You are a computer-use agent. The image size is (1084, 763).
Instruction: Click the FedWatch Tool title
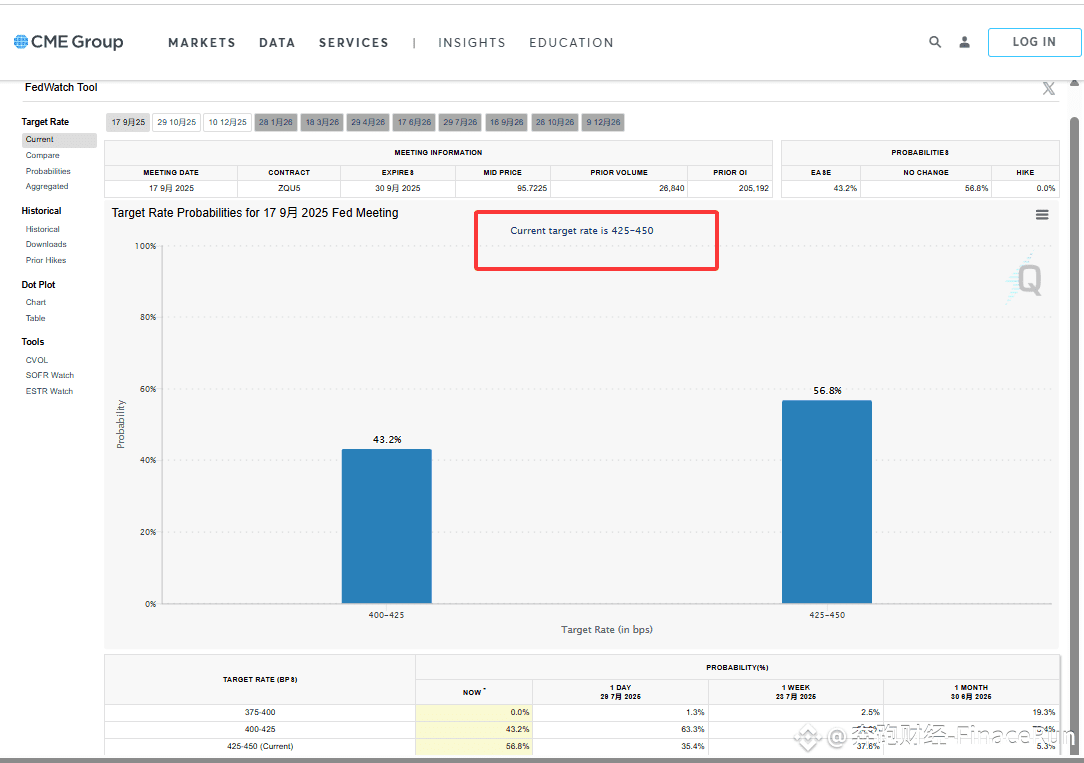61,88
